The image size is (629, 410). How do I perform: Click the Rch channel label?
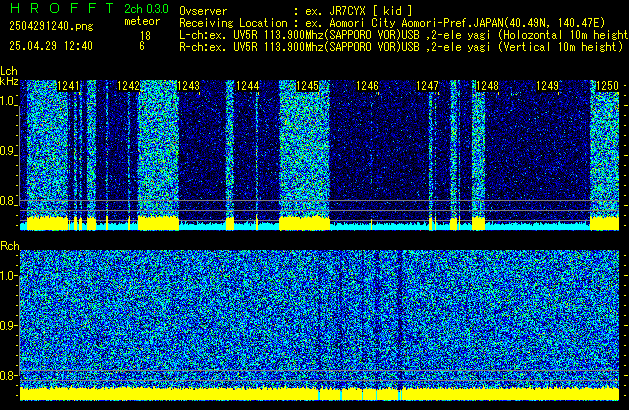coord(10,246)
